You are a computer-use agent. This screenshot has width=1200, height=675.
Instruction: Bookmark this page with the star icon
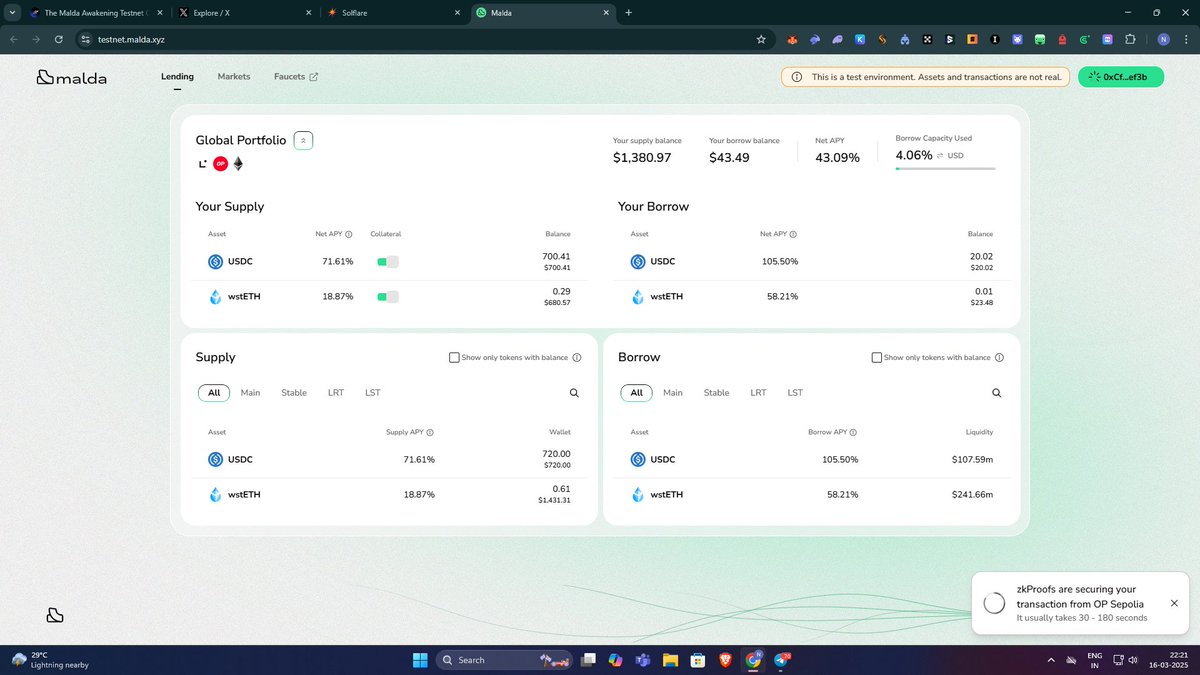click(761, 39)
